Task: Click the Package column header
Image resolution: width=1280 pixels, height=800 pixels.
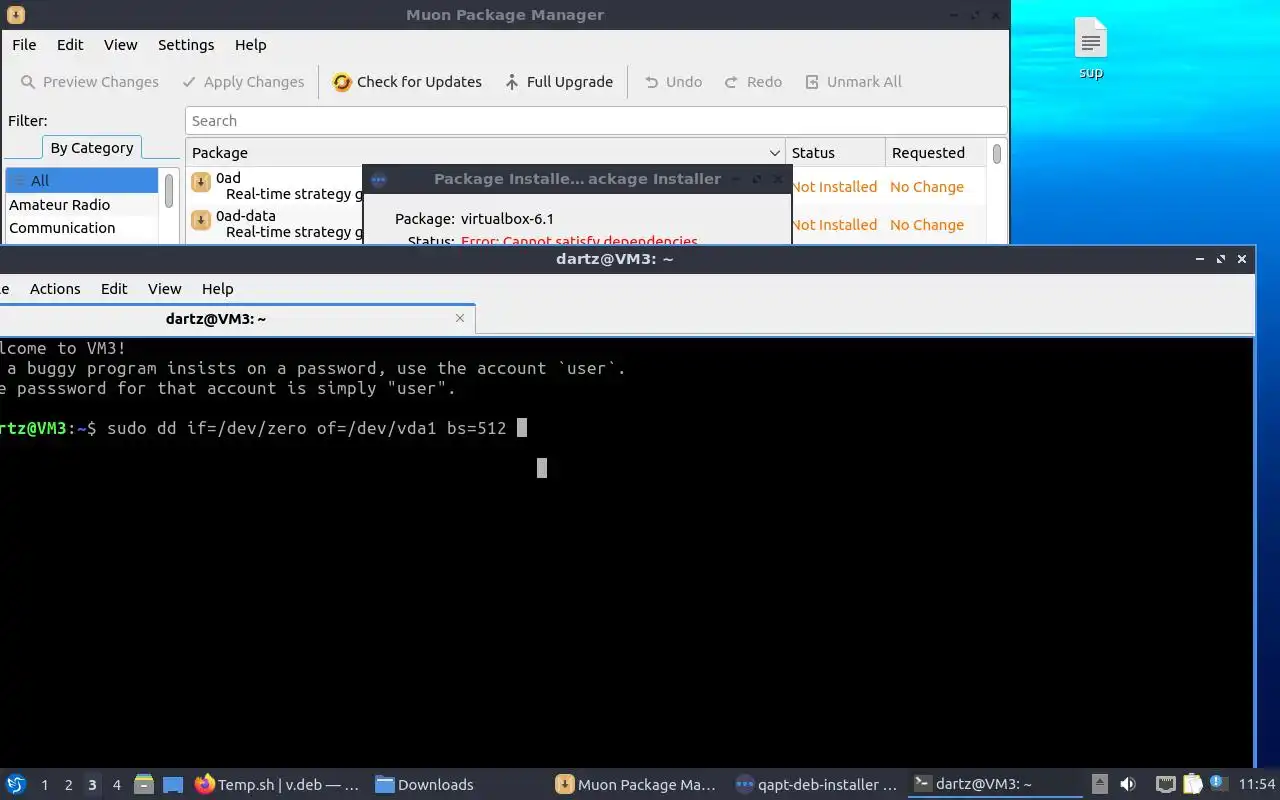Action: [485, 153]
